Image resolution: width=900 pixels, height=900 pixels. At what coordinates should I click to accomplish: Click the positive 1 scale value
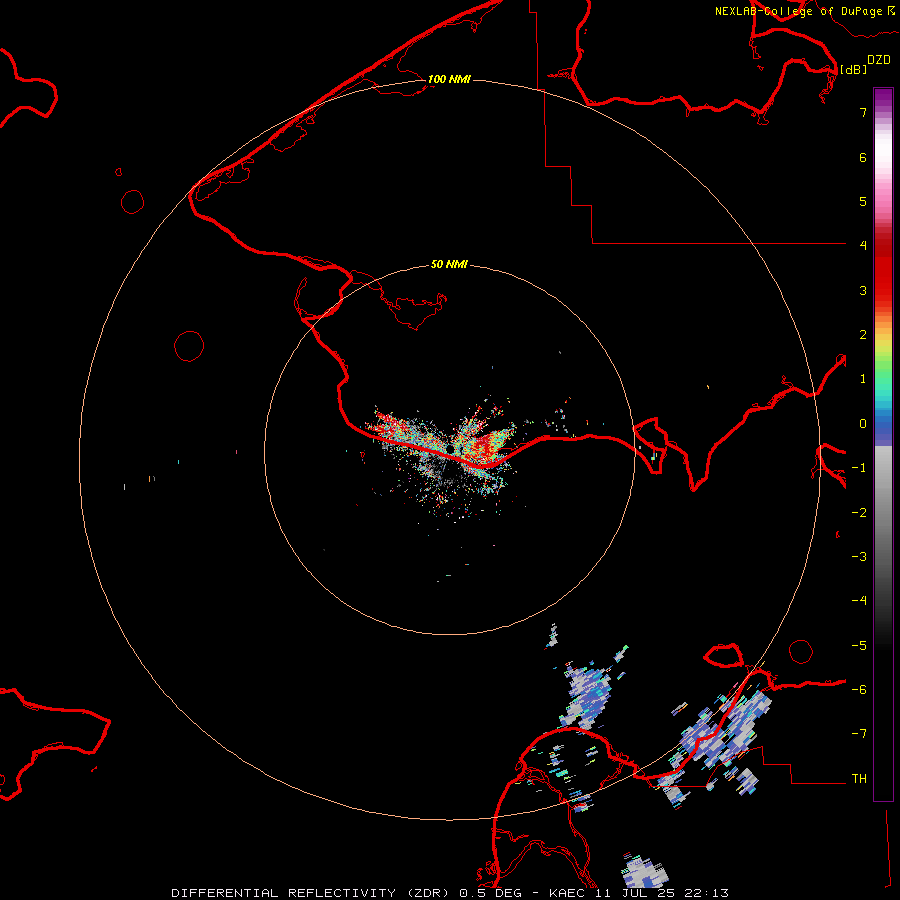coord(863,379)
